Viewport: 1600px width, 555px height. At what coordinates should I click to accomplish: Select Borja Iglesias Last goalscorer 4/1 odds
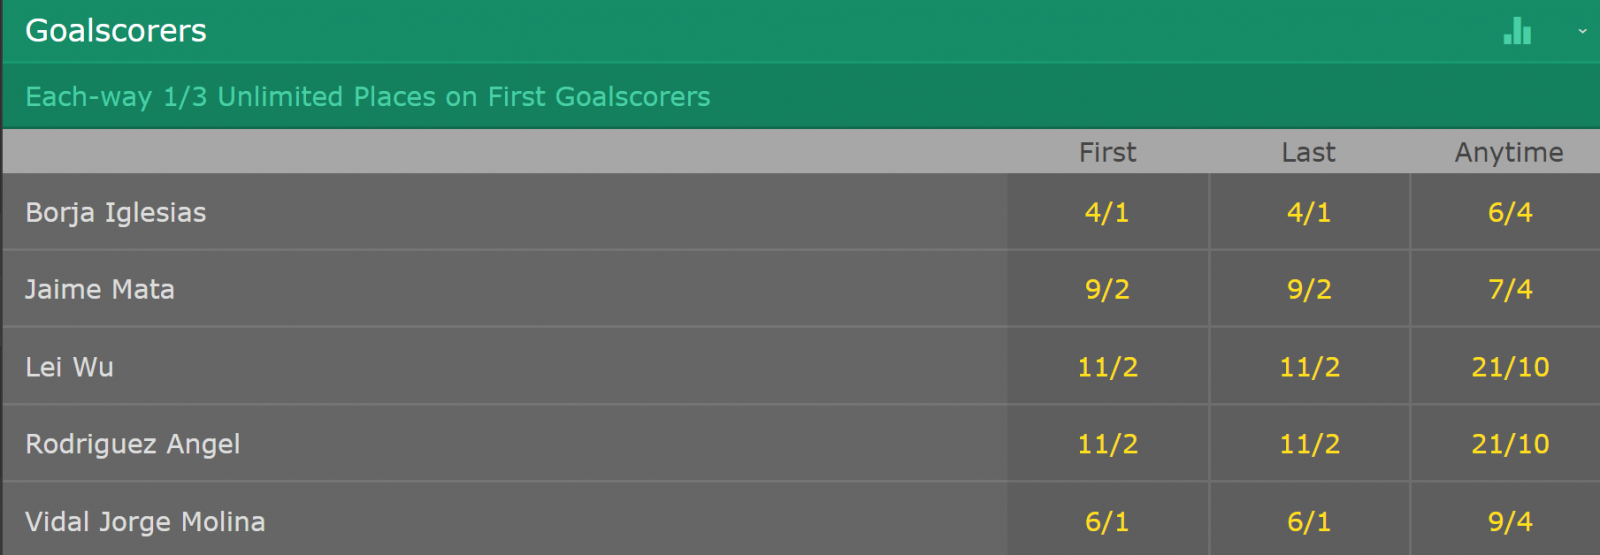pos(1309,212)
